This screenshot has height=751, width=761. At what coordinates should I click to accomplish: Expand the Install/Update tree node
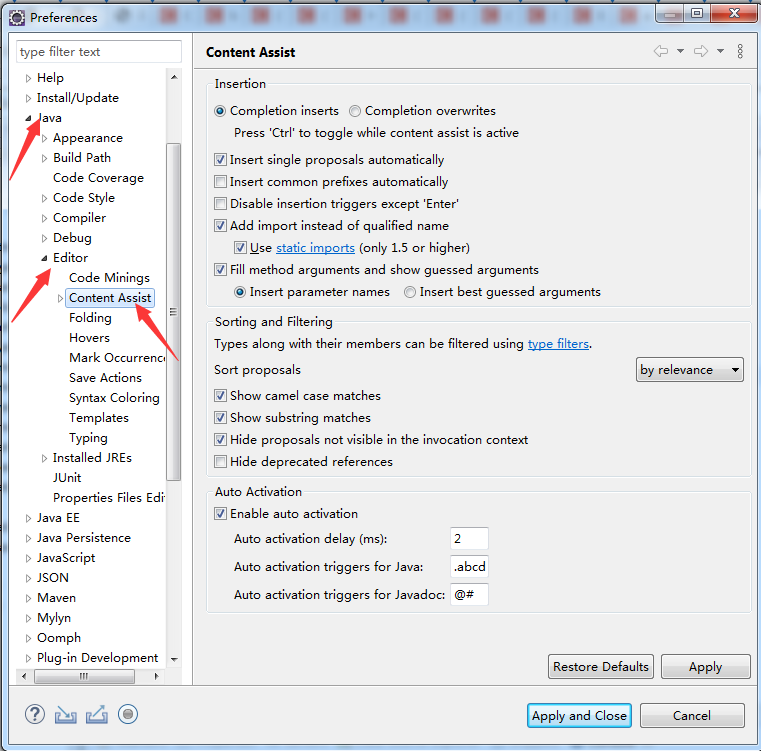28,98
